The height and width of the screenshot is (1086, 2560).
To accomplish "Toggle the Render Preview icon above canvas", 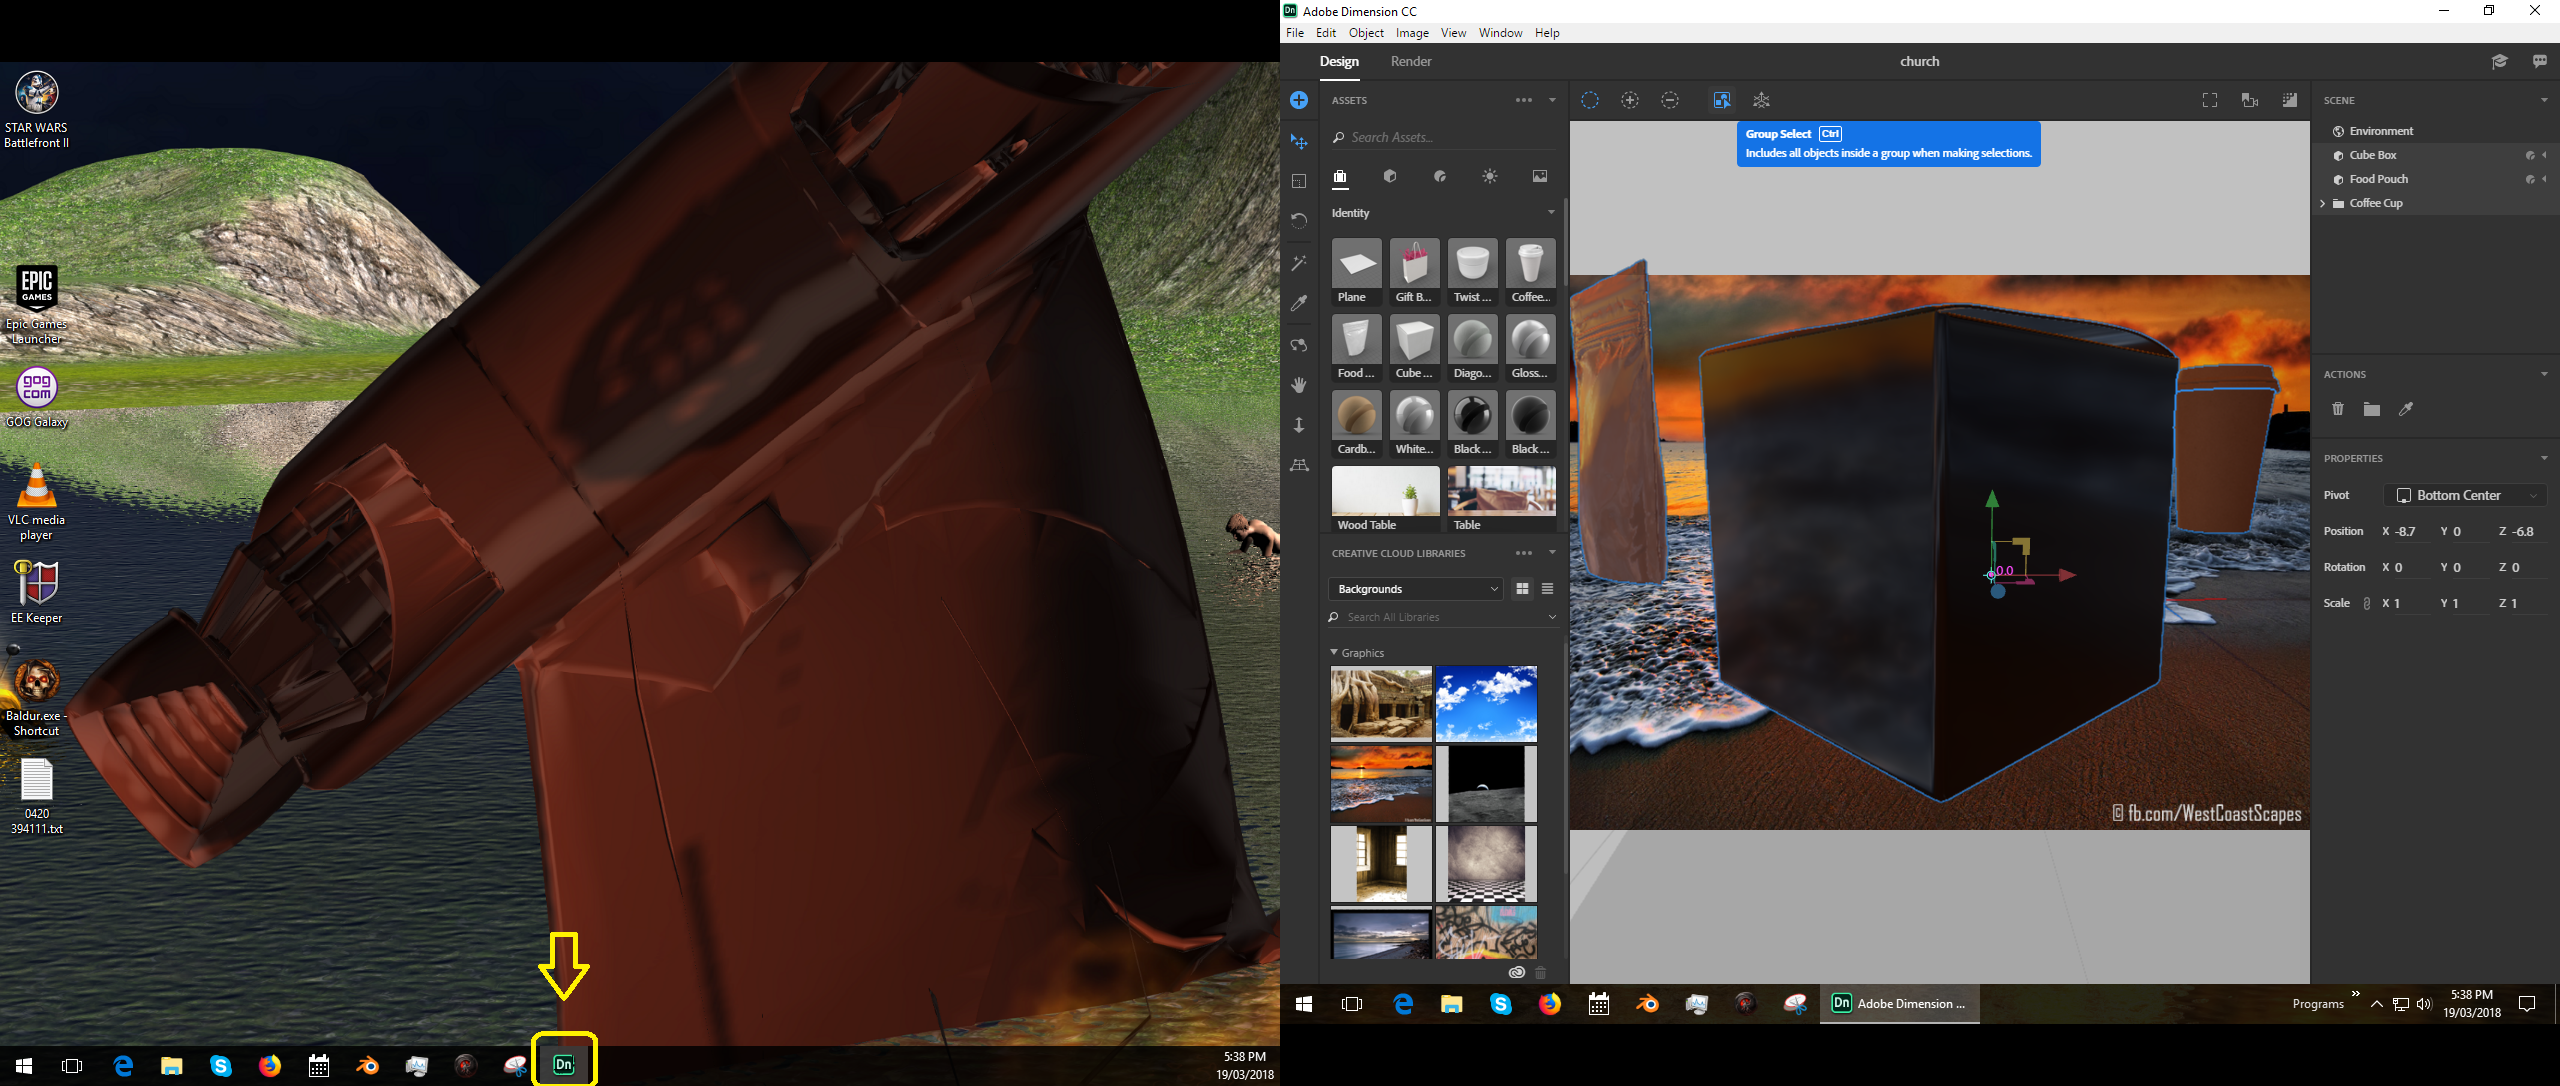I will 2290,100.
